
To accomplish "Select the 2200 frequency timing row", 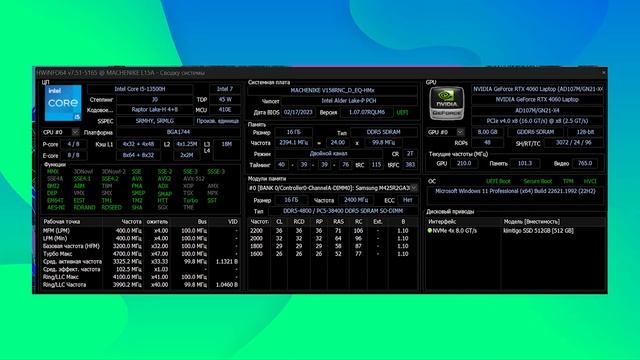I will click(332, 231).
